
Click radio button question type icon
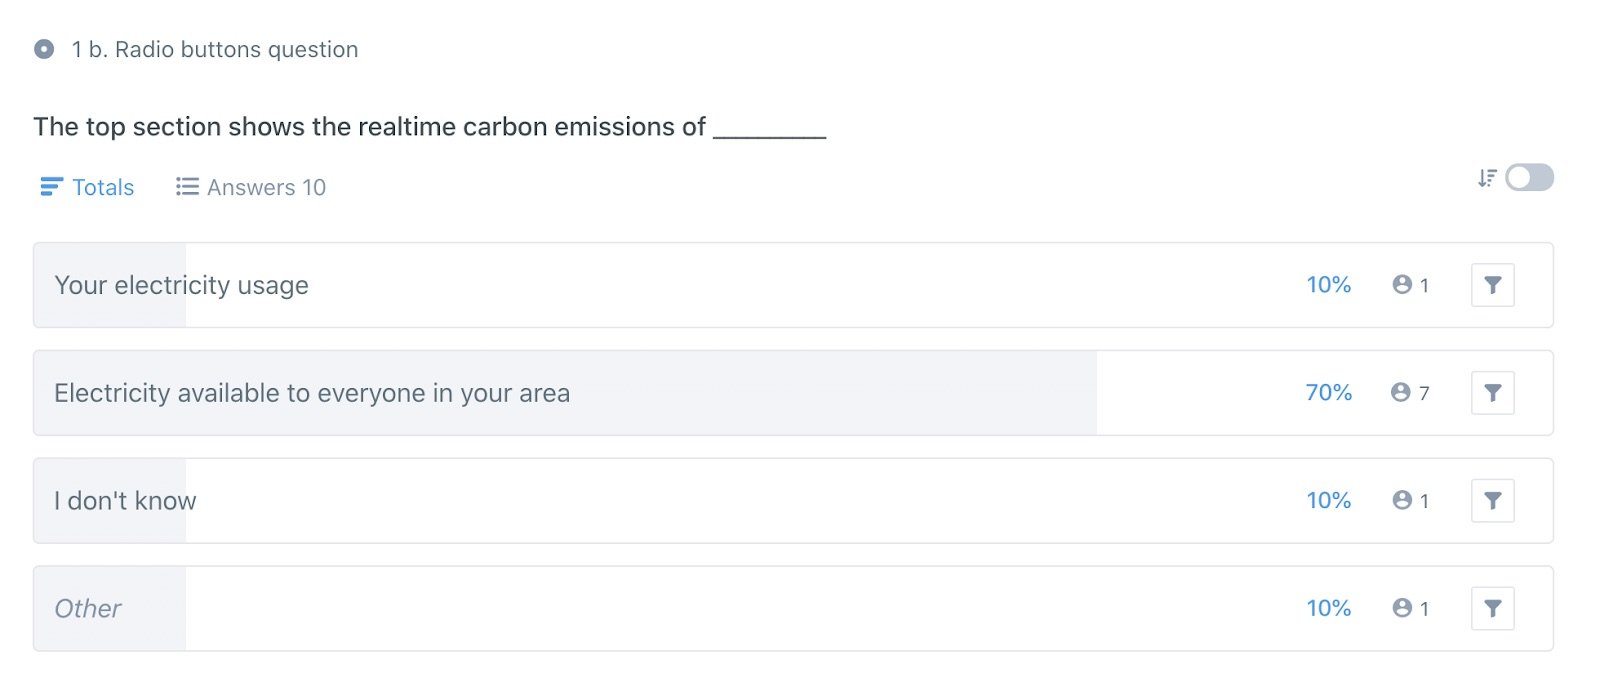pyautogui.click(x=44, y=49)
